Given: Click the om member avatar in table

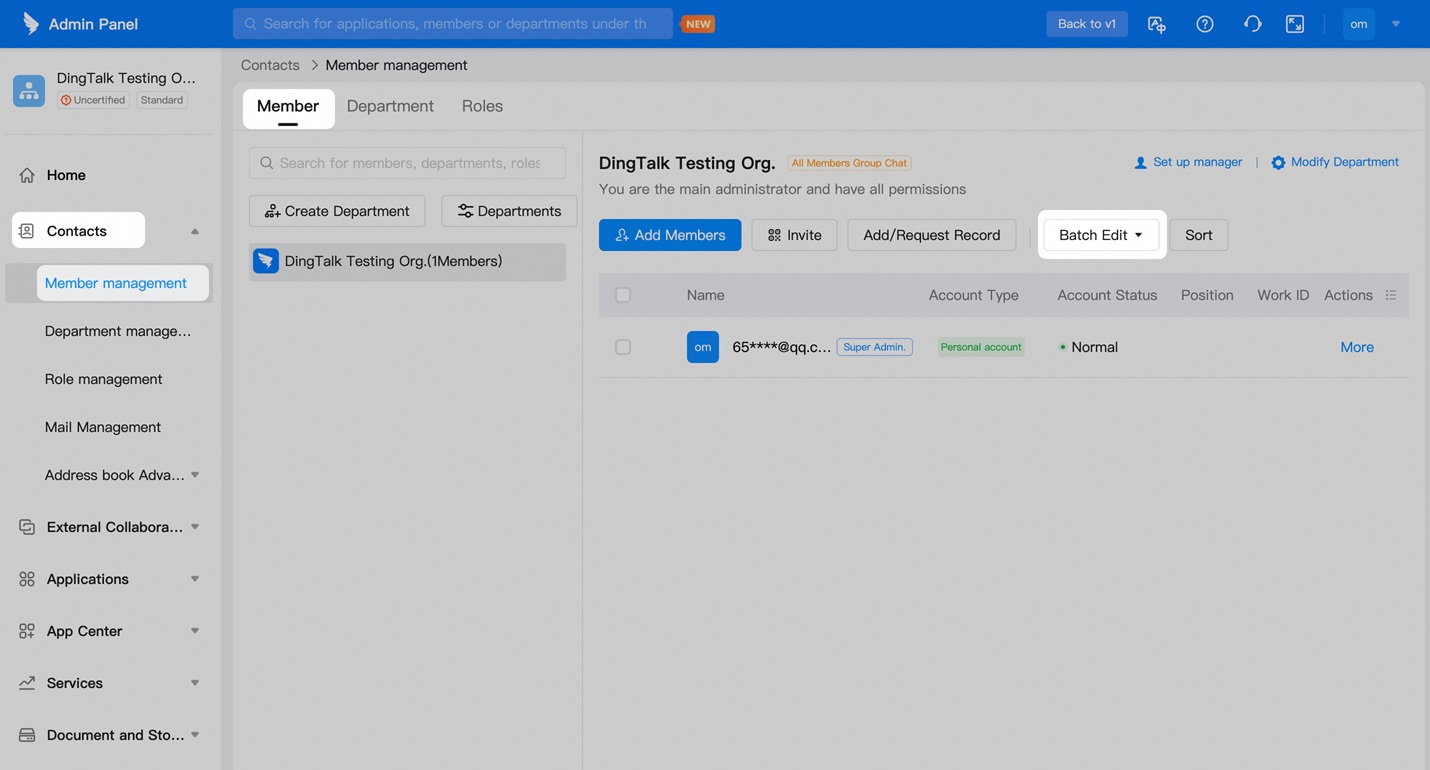Looking at the screenshot, I should (702, 347).
